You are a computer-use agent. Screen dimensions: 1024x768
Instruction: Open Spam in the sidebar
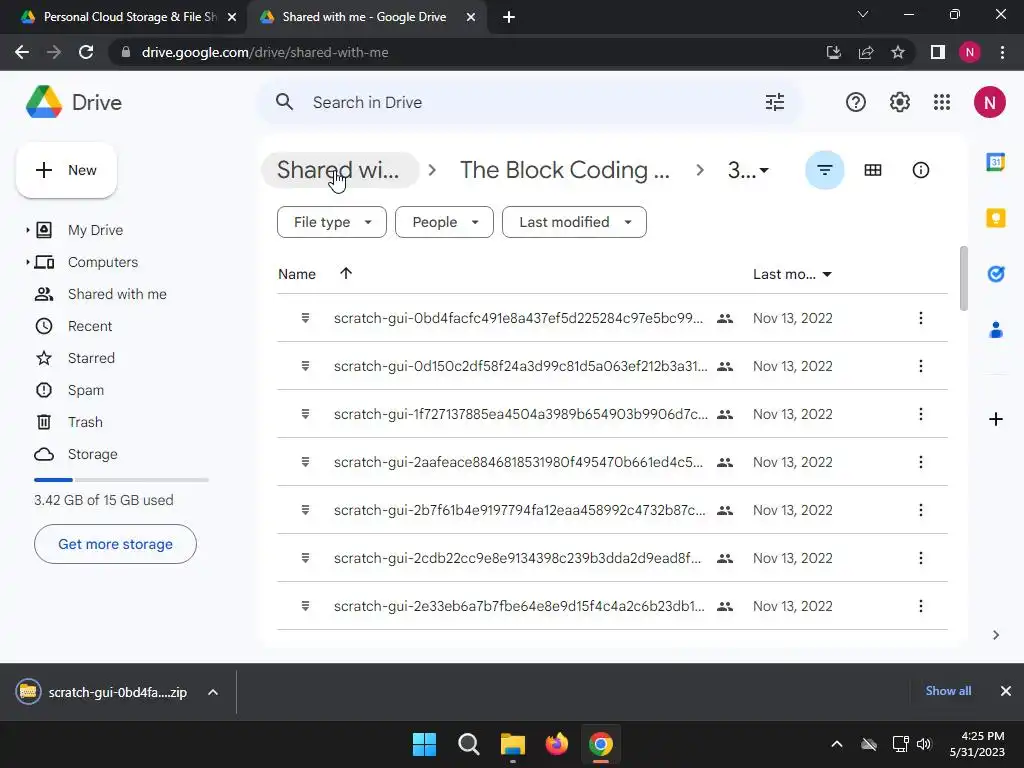(x=86, y=390)
